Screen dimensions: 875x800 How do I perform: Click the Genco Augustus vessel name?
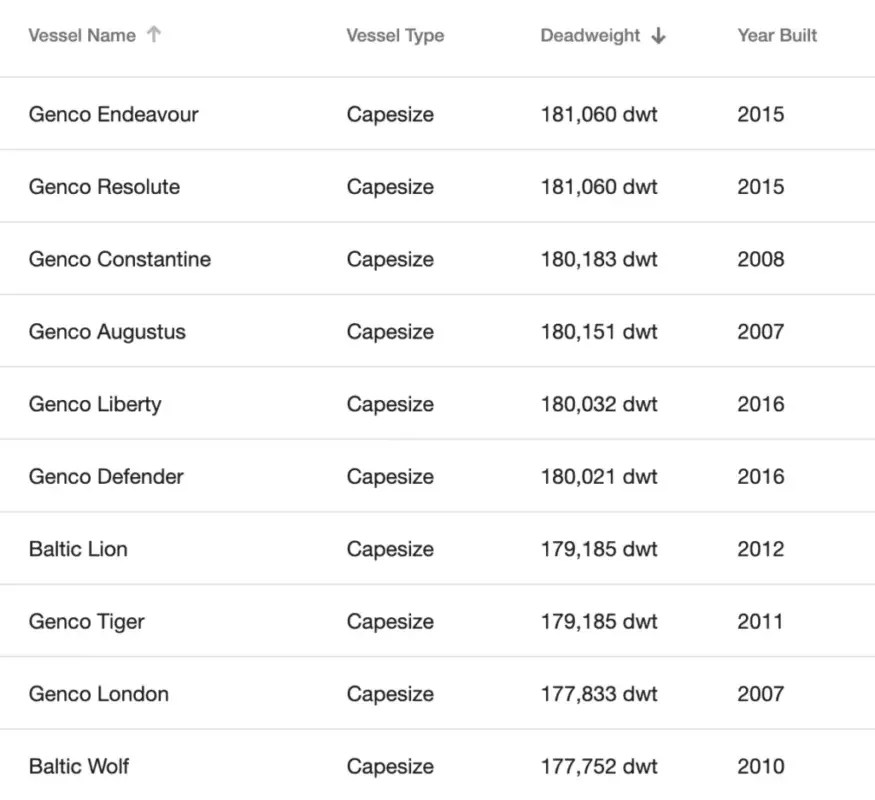106,331
